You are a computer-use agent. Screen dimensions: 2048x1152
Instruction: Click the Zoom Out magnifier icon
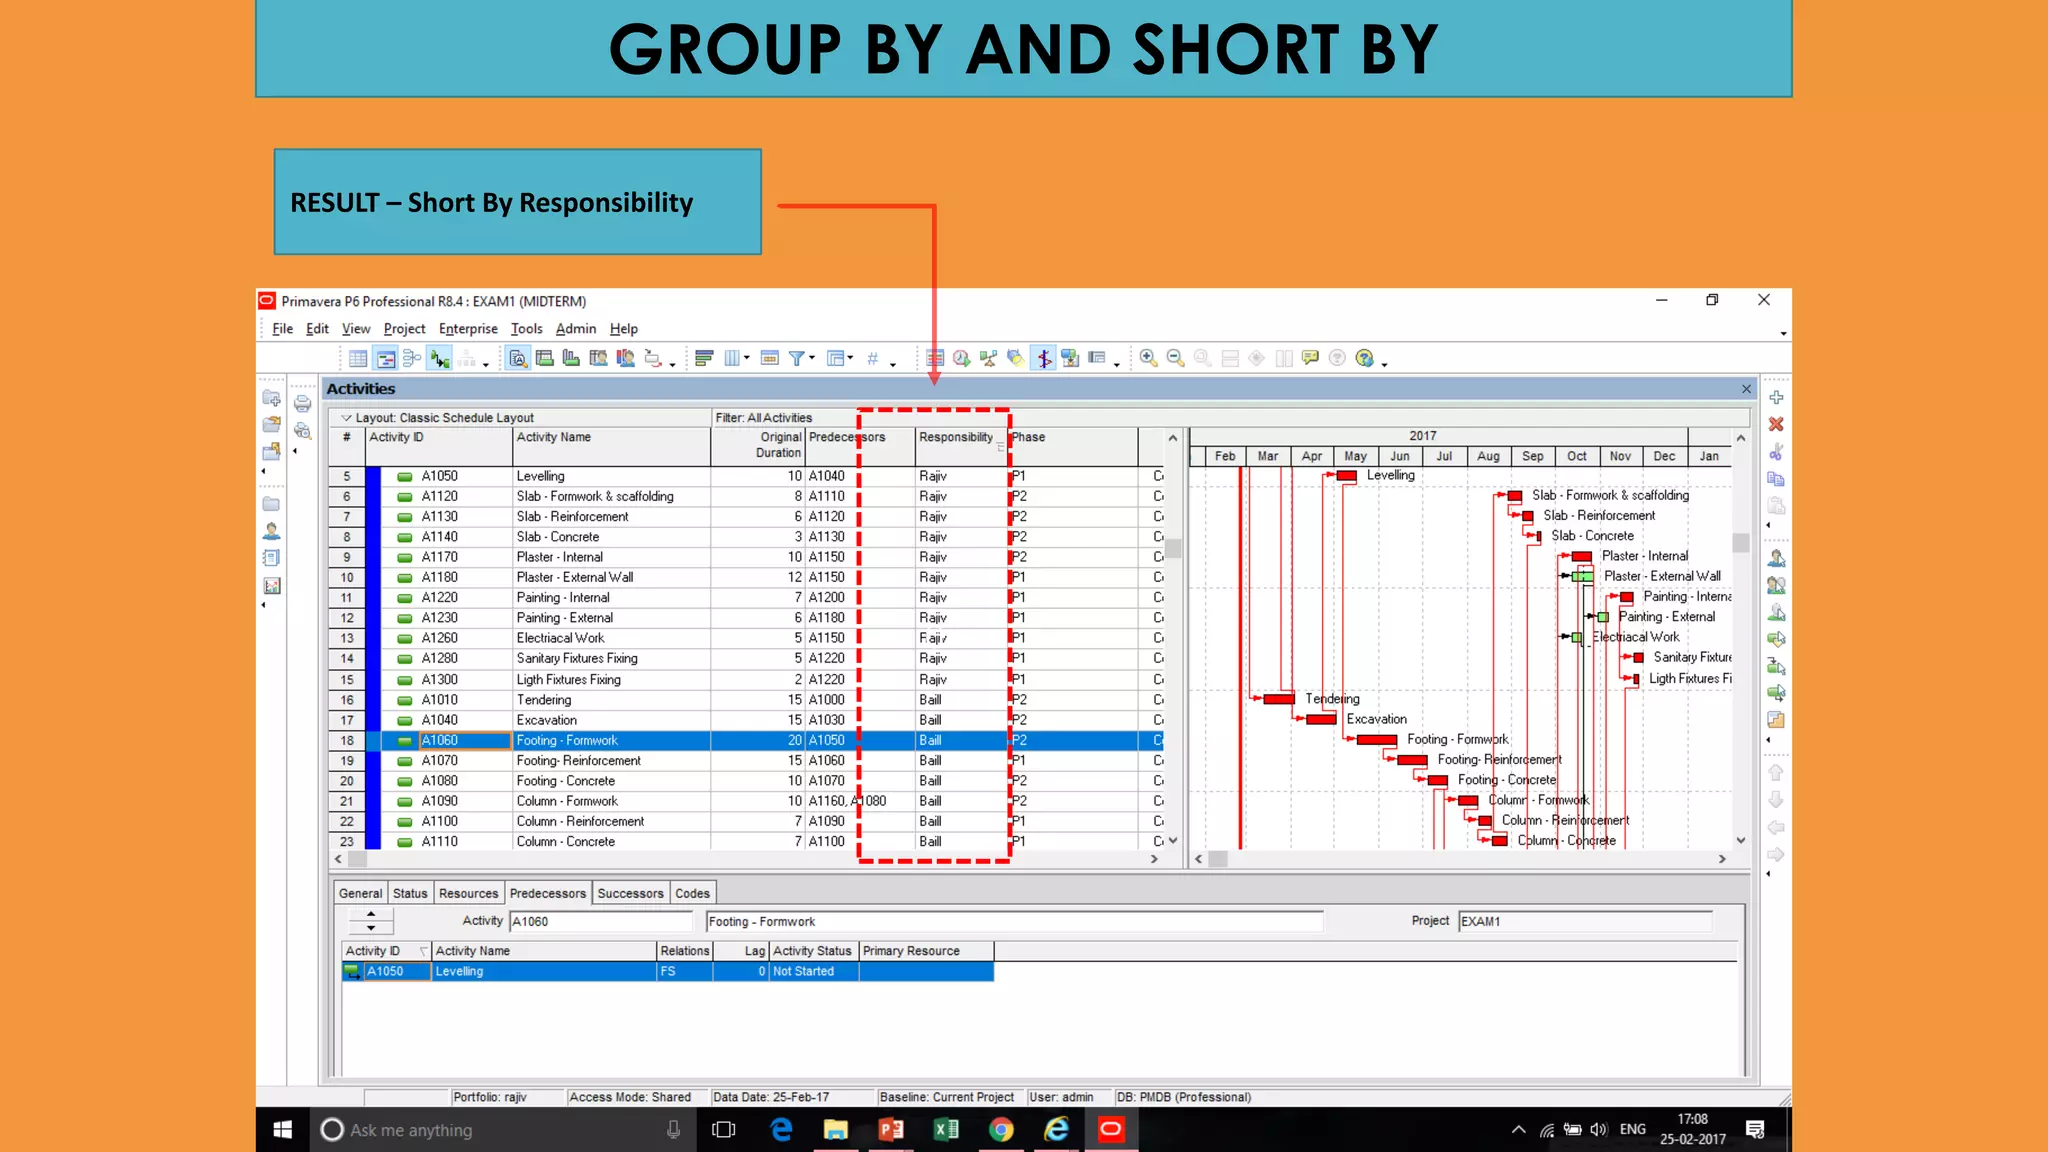point(1175,358)
